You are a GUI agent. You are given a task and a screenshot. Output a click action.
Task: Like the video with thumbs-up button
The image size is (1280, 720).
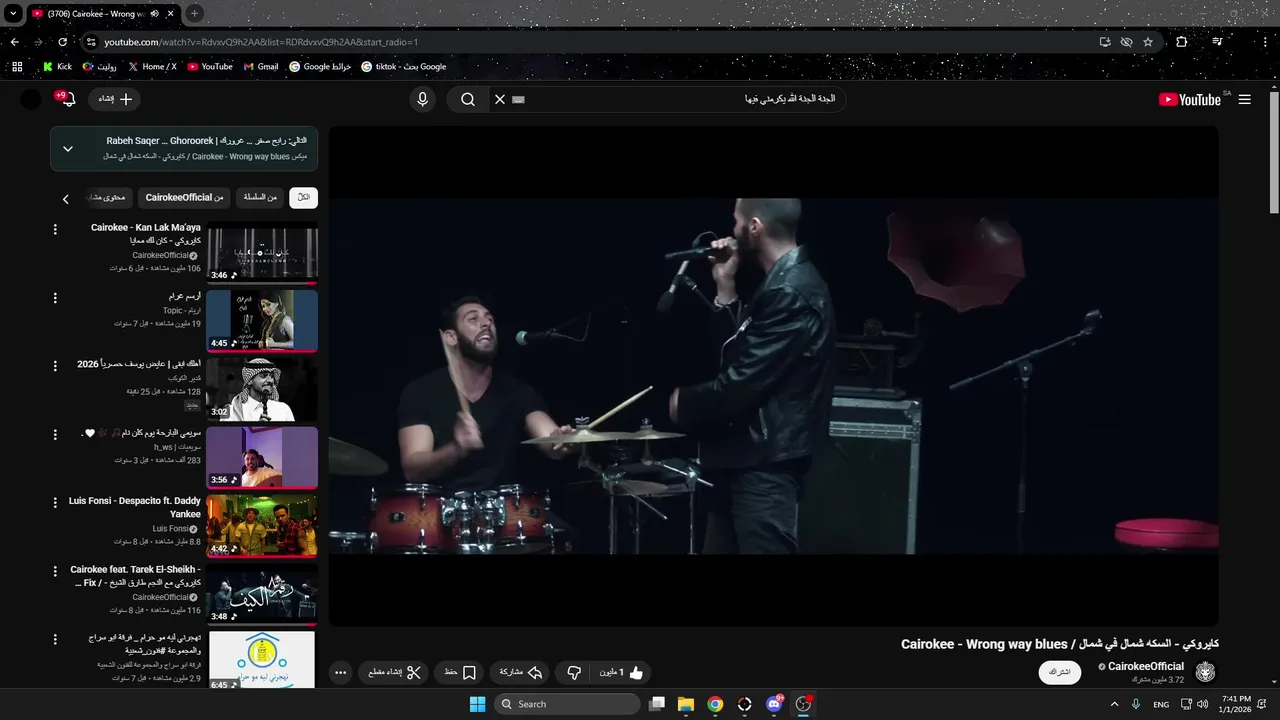coord(621,673)
